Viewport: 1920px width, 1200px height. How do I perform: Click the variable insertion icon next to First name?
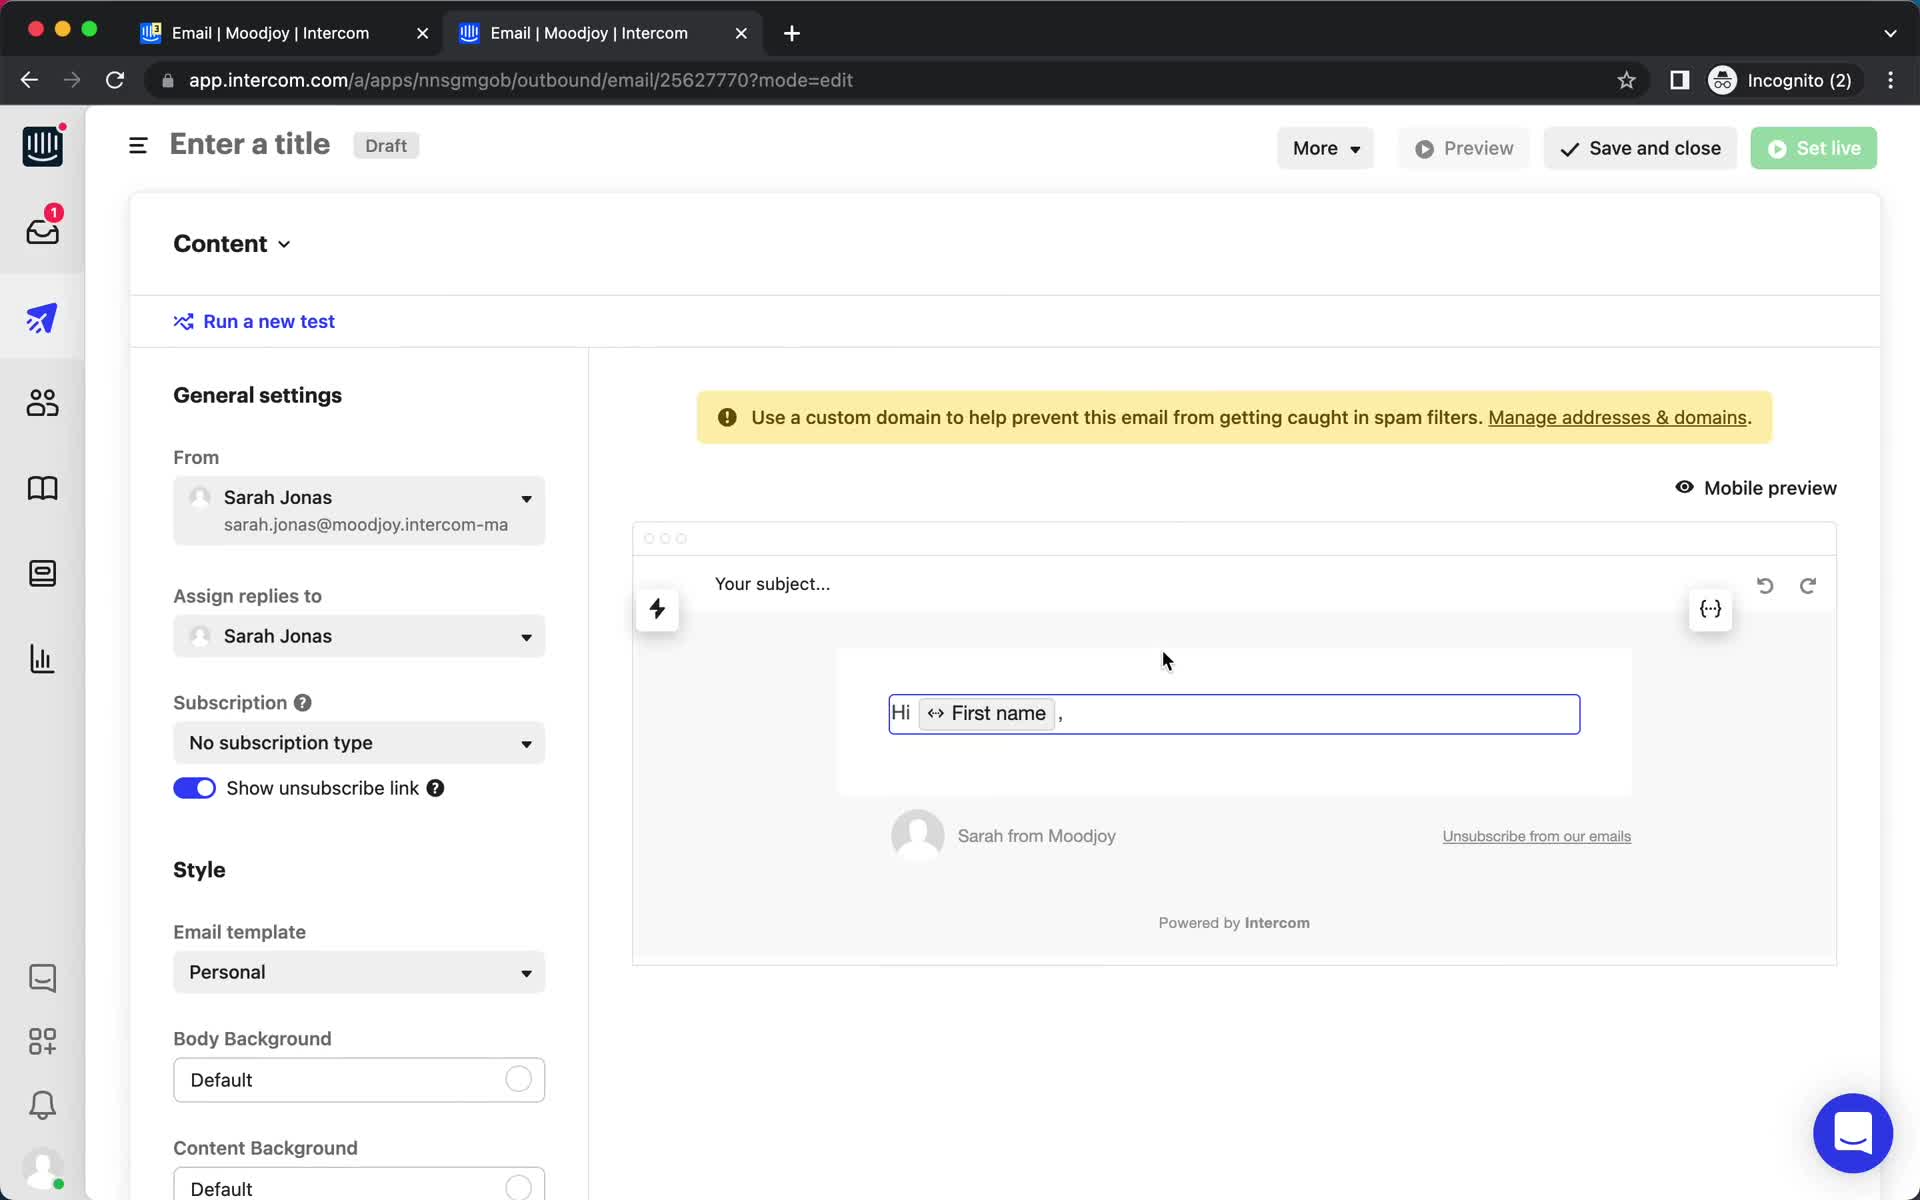pyautogui.click(x=933, y=713)
